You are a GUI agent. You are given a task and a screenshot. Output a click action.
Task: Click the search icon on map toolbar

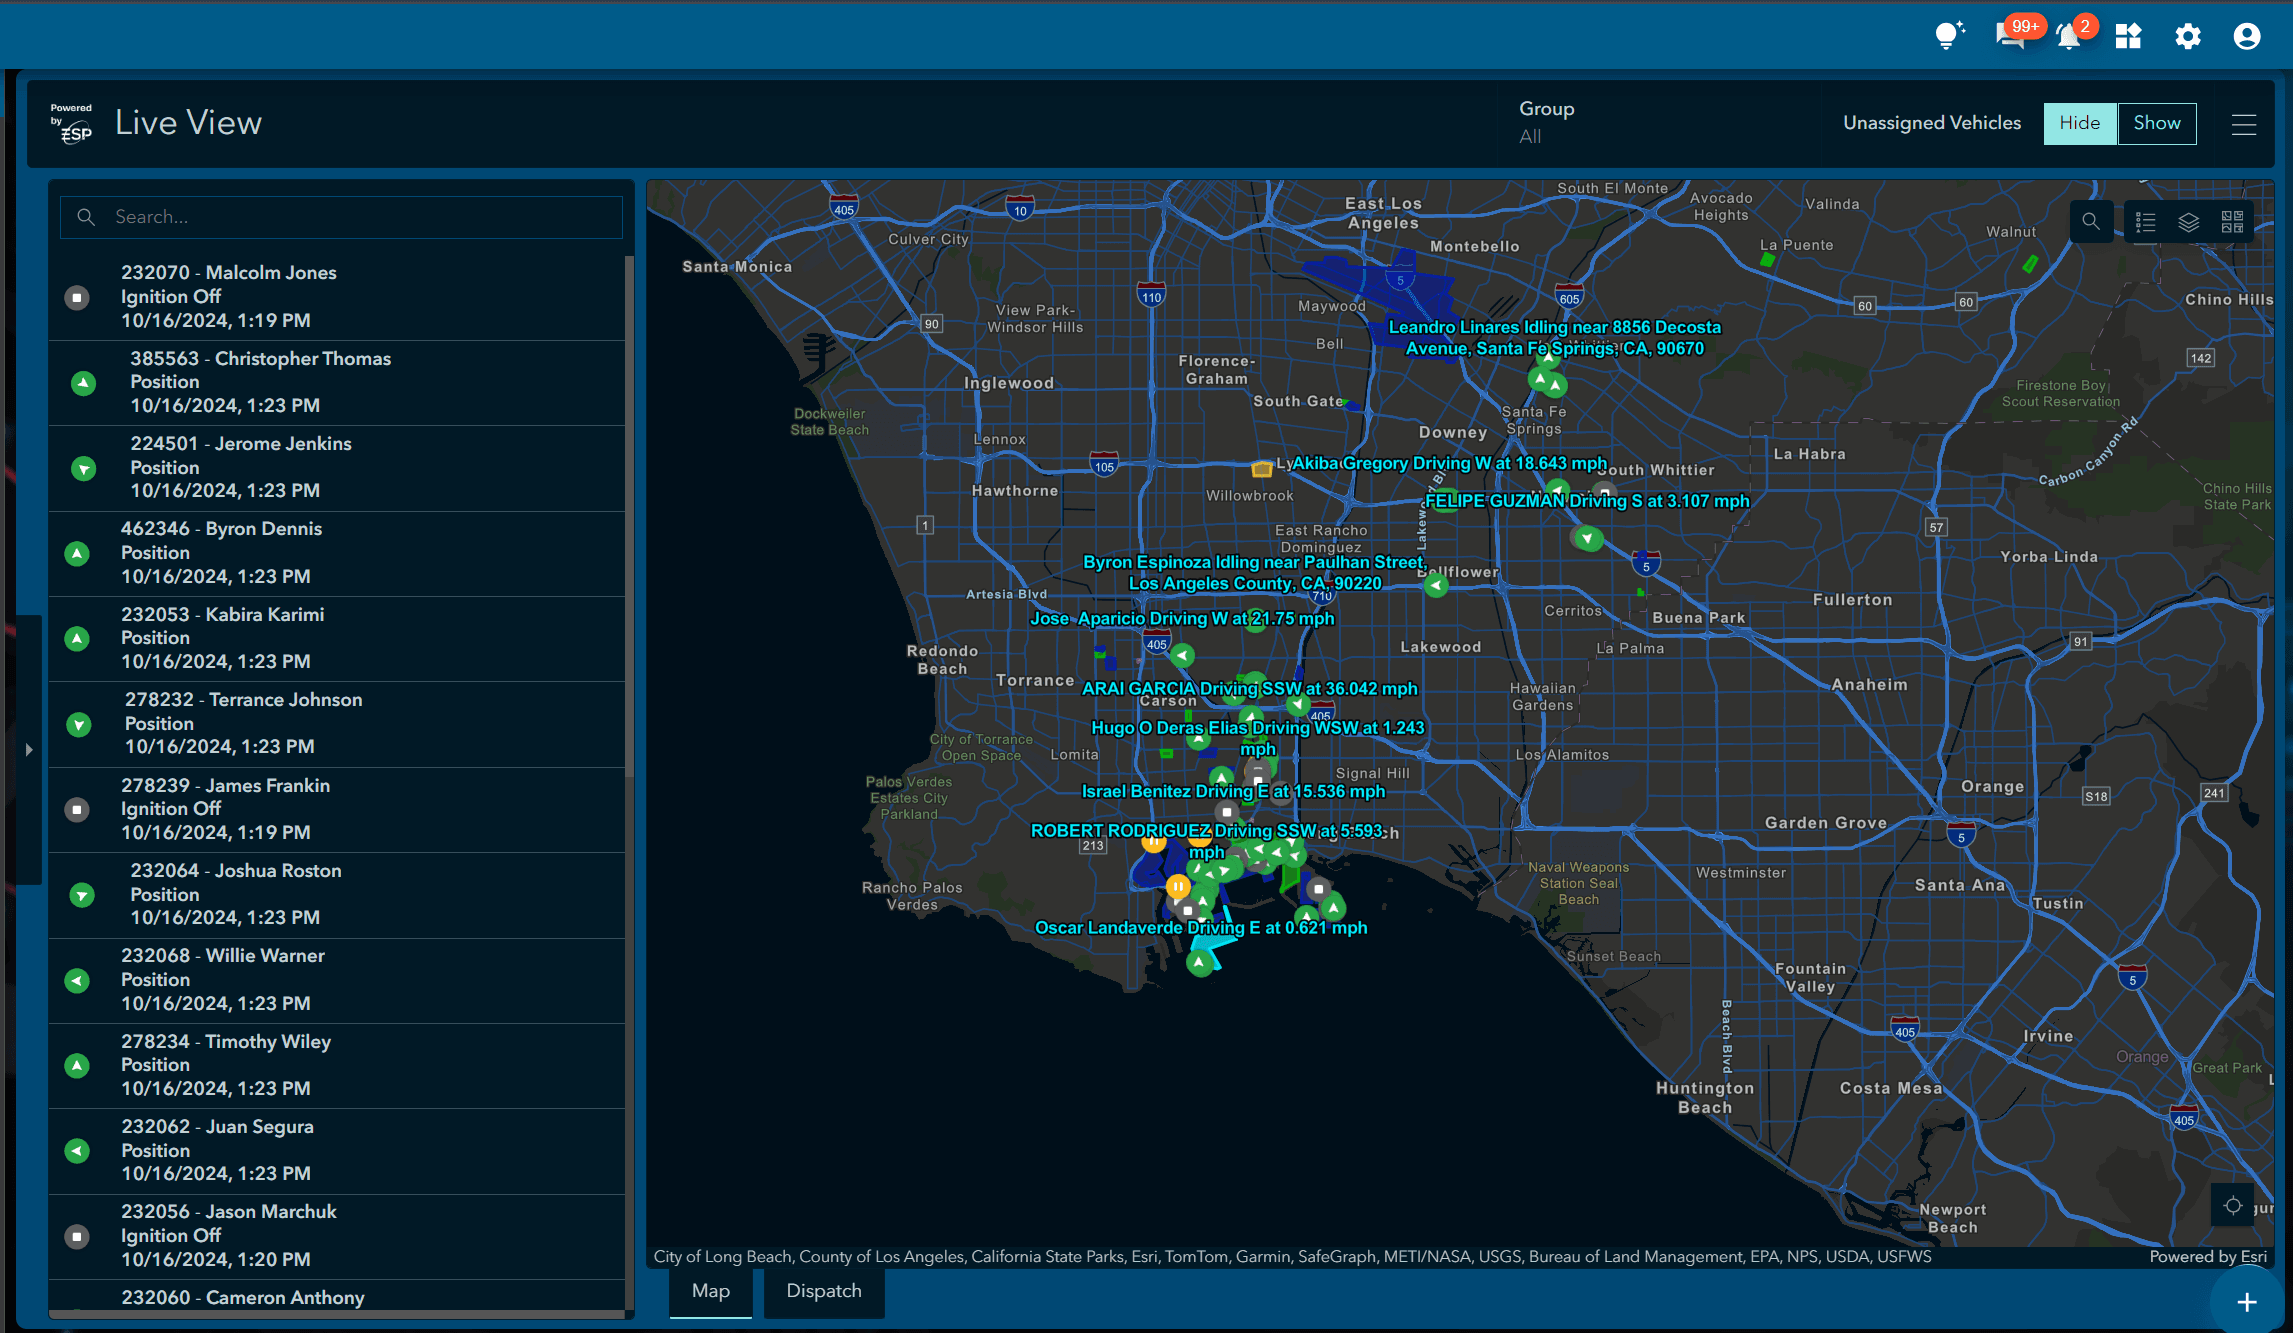(2091, 222)
